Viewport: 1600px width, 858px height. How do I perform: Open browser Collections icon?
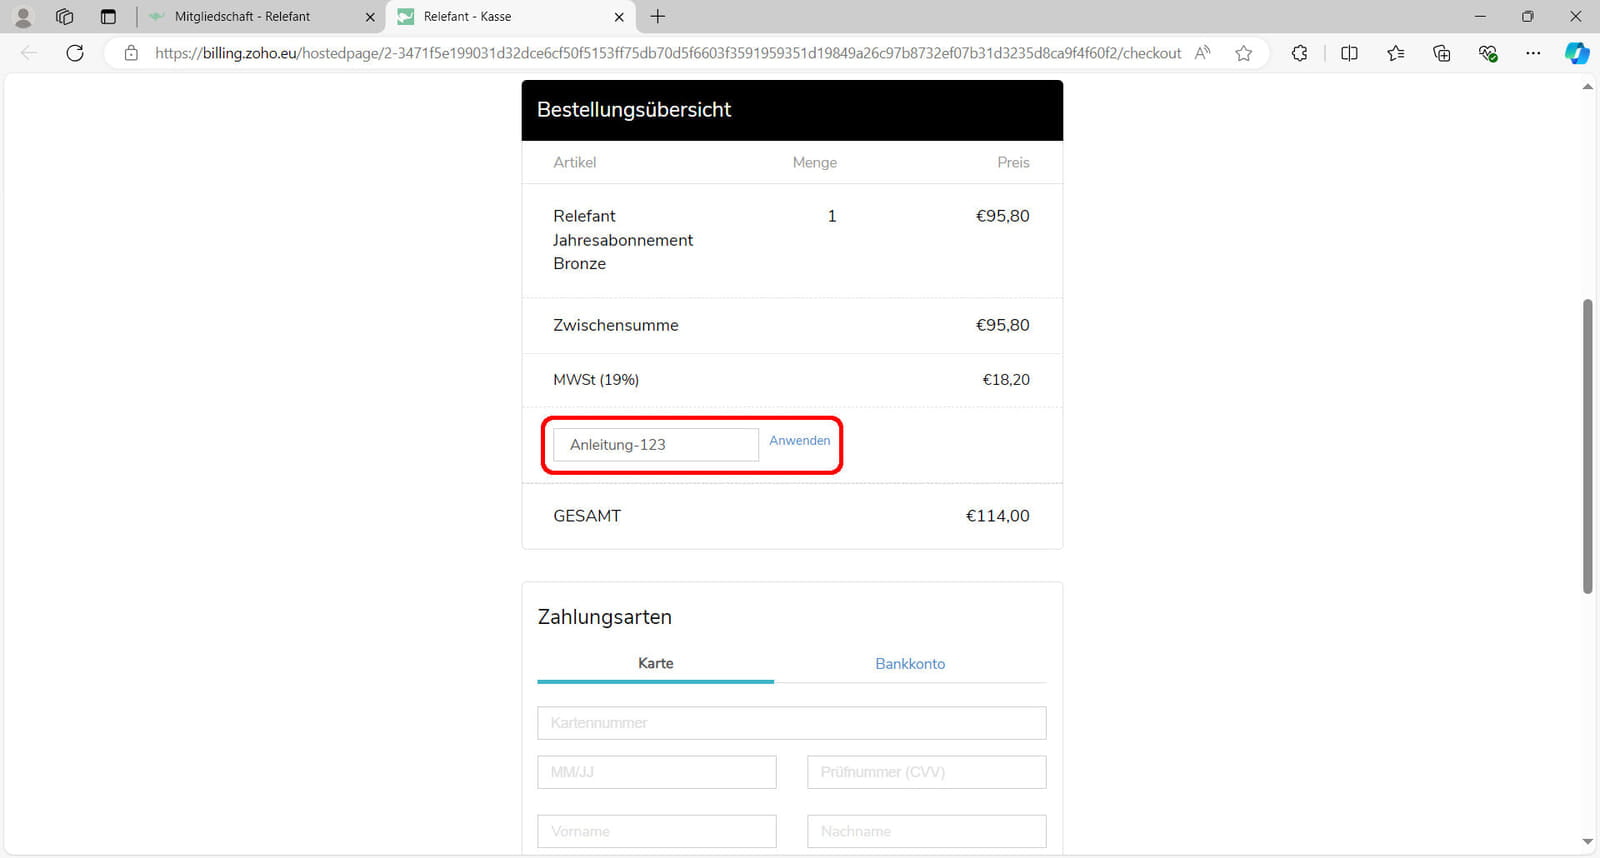[1441, 53]
